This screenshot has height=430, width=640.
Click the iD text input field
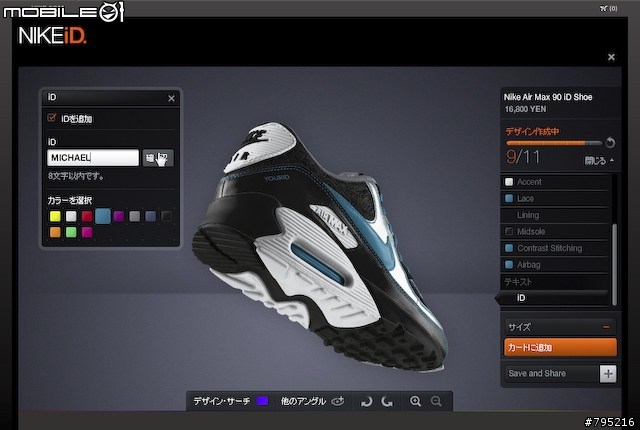point(93,157)
